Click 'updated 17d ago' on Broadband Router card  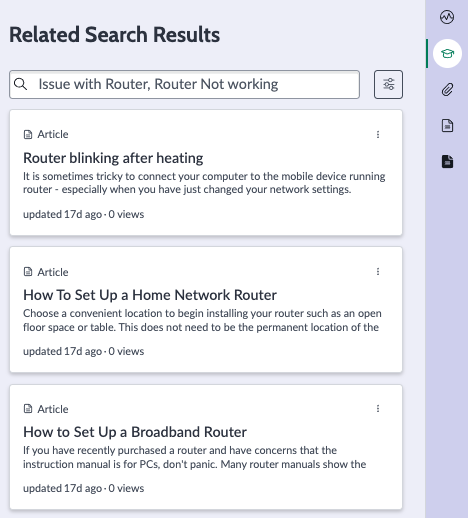(x=62, y=488)
